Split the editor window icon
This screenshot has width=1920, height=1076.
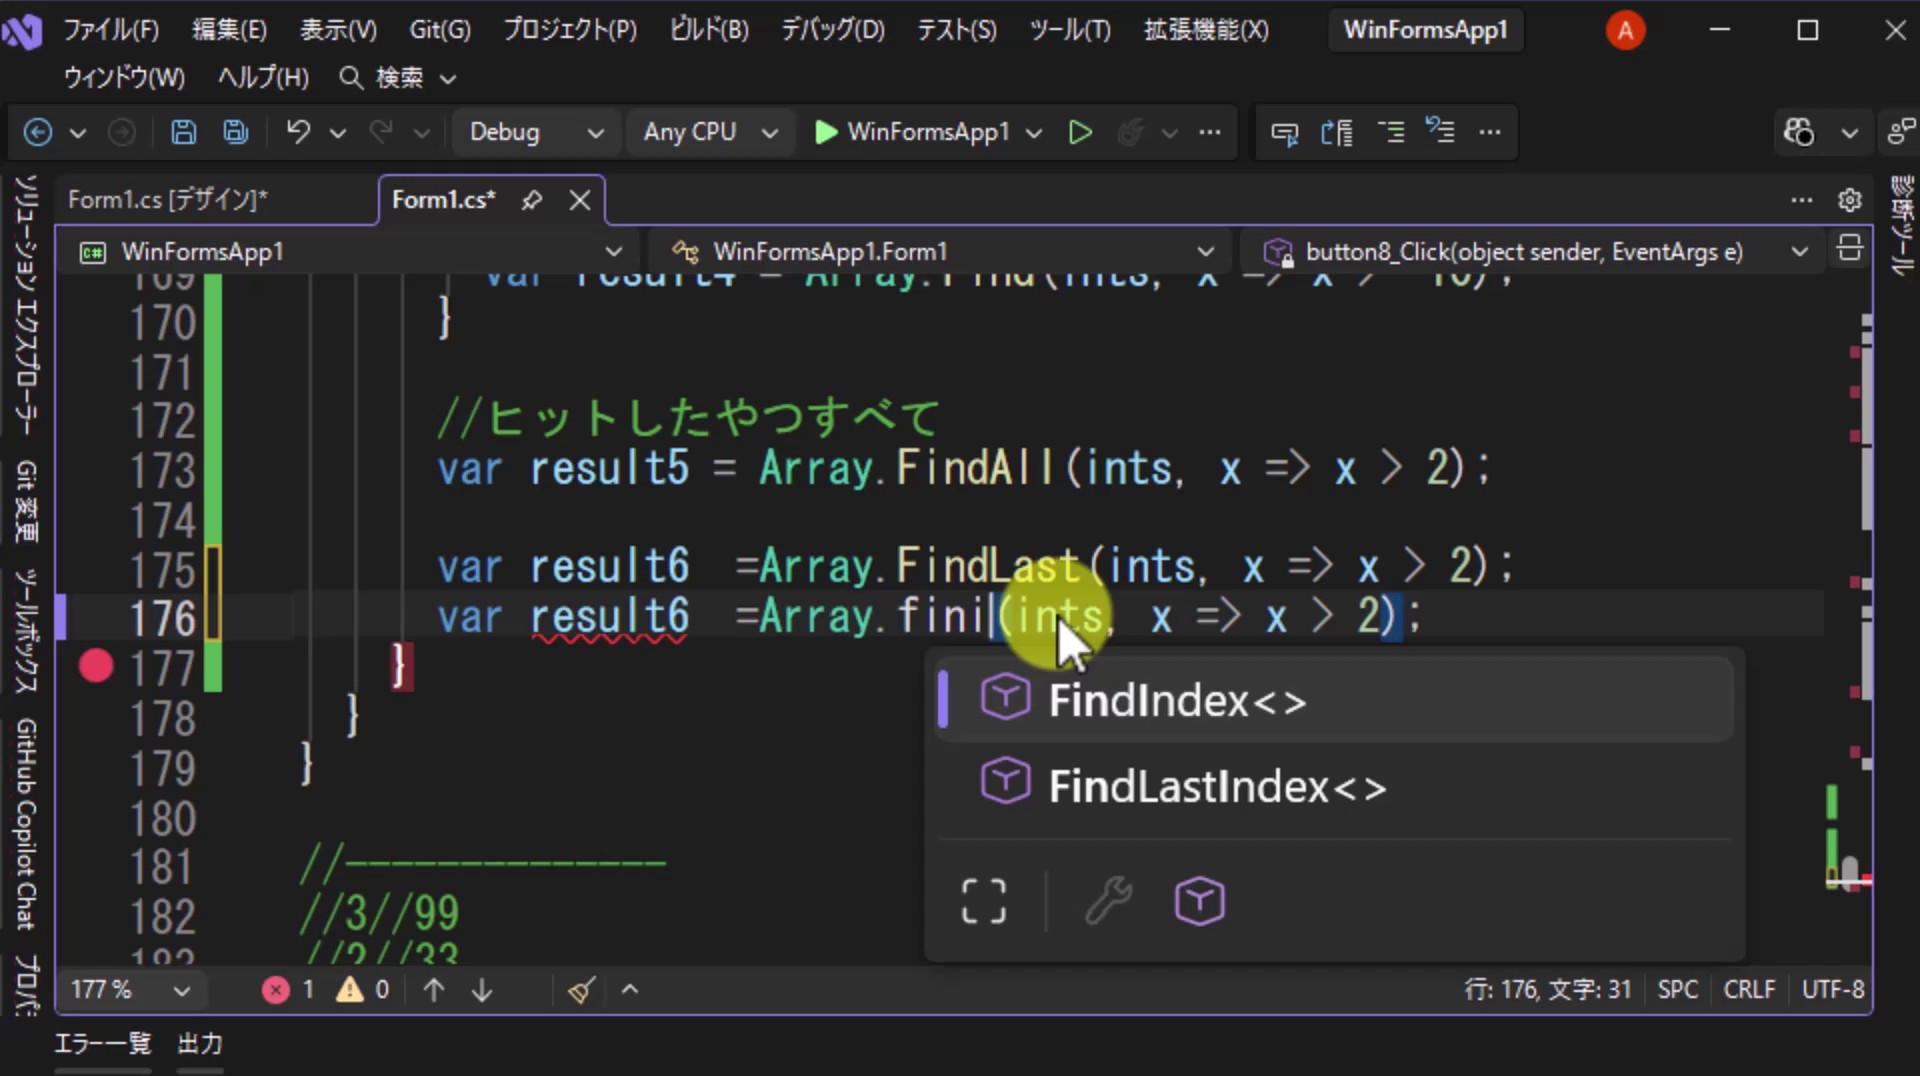pyautogui.click(x=1850, y=248)
